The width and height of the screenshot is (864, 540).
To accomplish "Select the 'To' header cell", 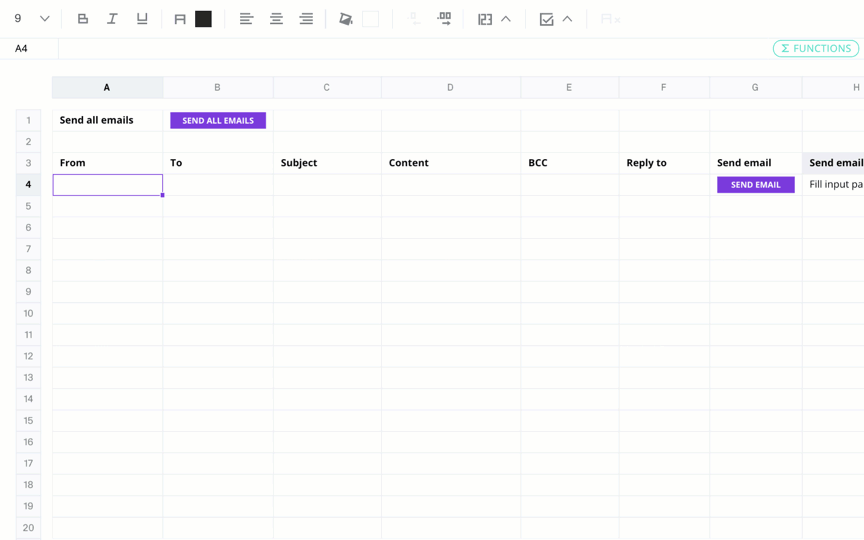I will click(218, 163).
